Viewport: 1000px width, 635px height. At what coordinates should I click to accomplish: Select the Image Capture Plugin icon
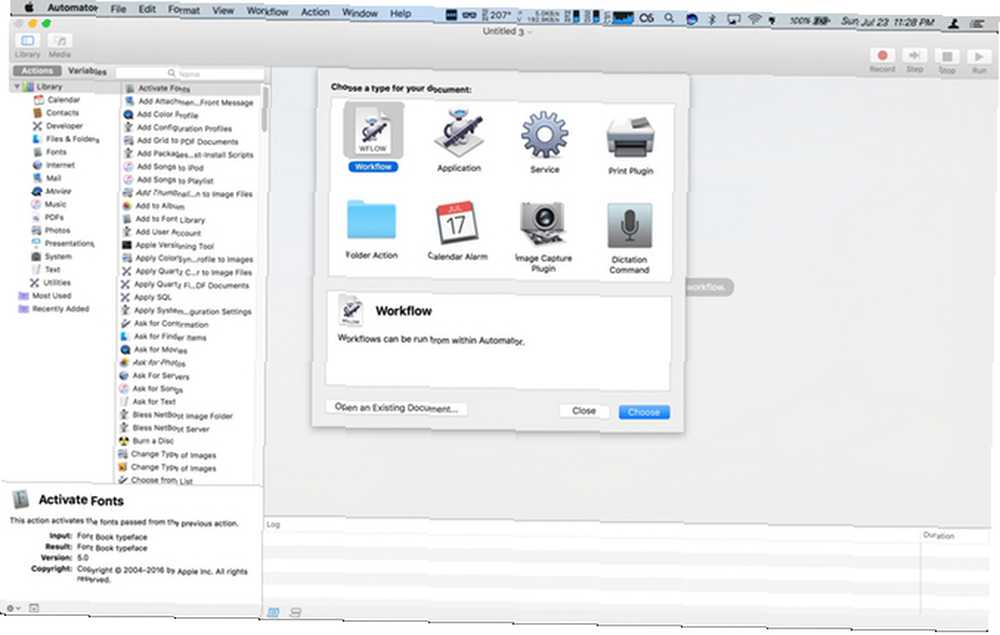(x=543, y=225)
